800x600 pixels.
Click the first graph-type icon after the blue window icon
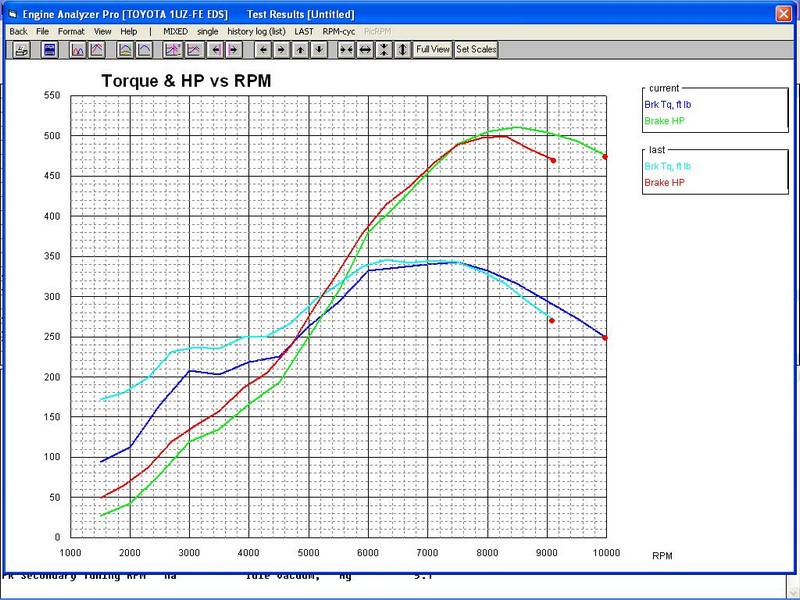click(78, 49)
